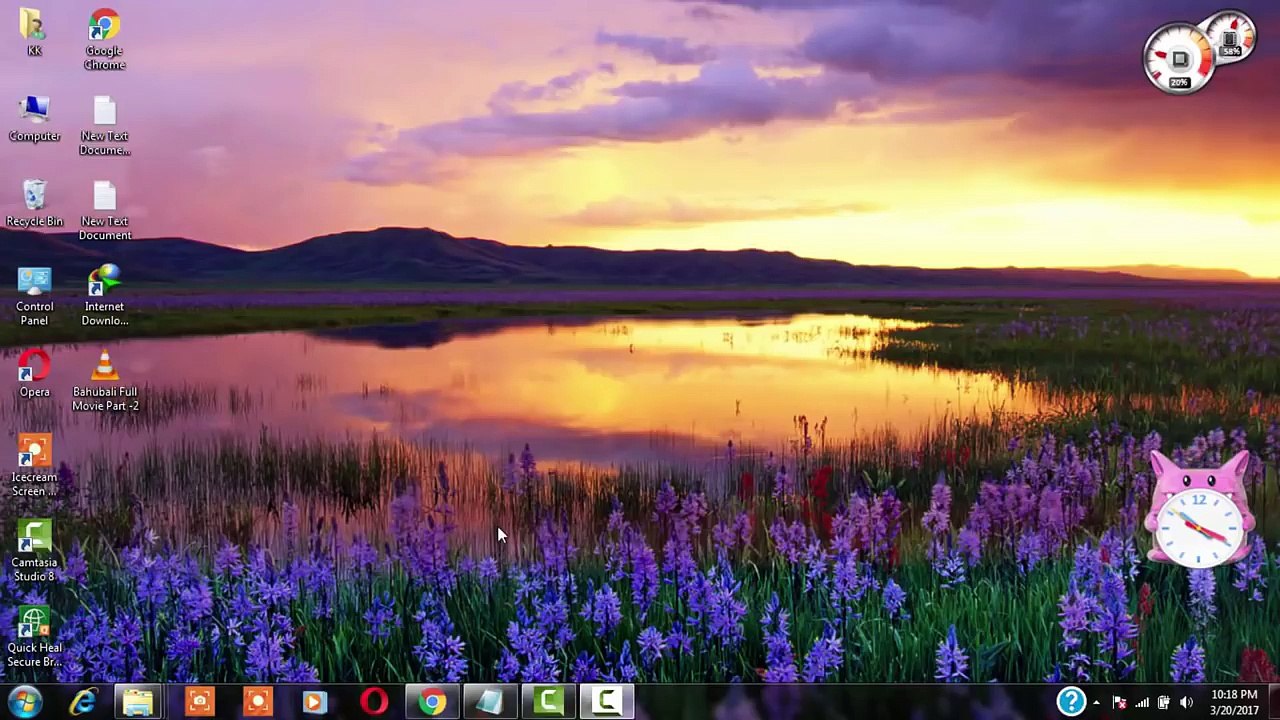Open the volume speaker control
1280x720 pixels.
pyautogui.click(x=1186, y=703)
